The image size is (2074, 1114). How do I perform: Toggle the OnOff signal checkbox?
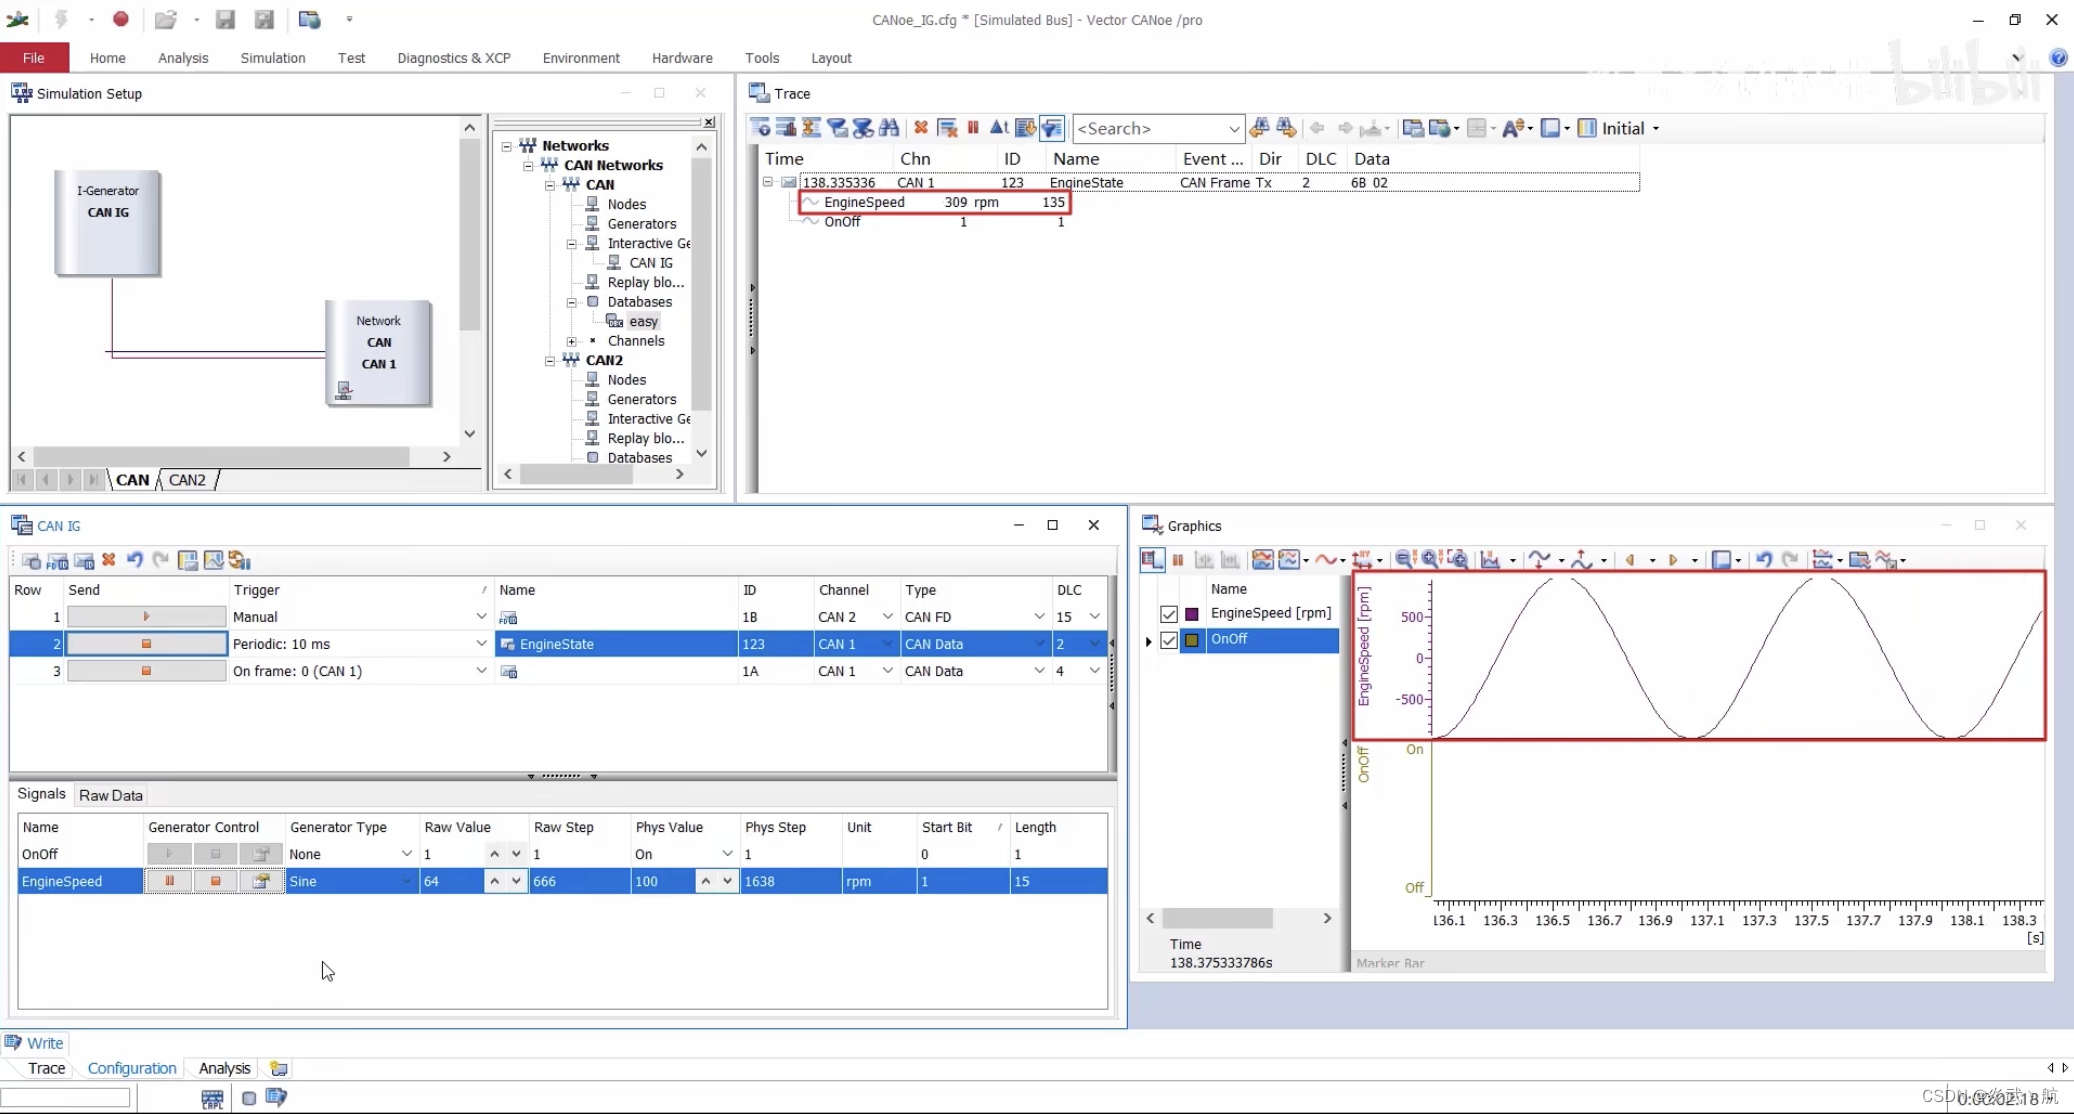(x=1169, y=640)
